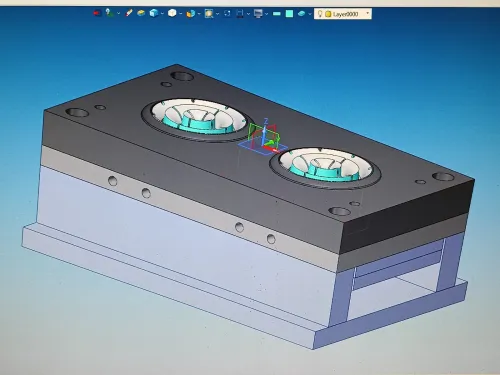500x375 pixels.
Task: Click the cyan tilted surface icon
Action: (x=301, y=14)
